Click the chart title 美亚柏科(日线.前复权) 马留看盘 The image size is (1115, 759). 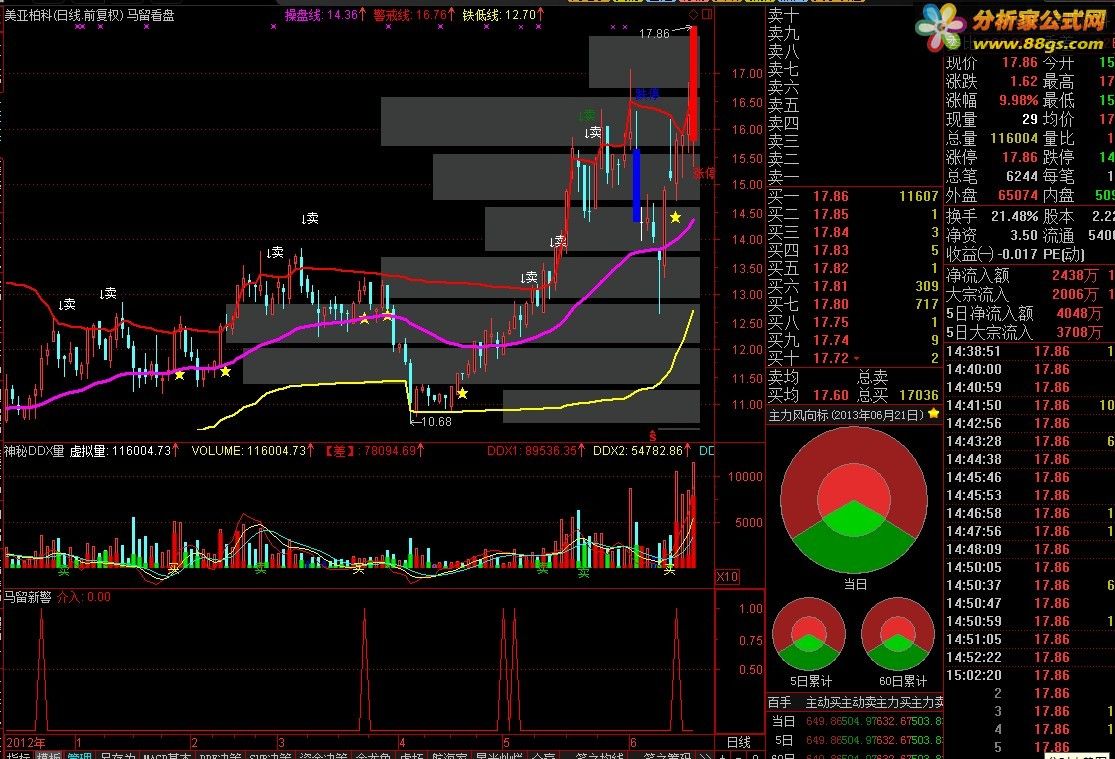click(x=90, y=14)
